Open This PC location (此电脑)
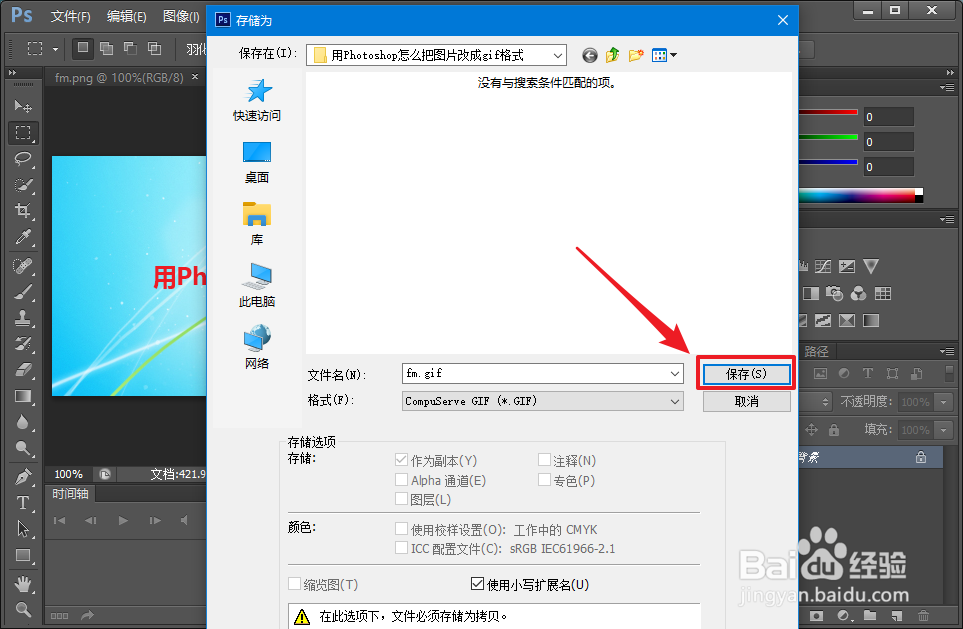963x629 pixels. (257, 286)
